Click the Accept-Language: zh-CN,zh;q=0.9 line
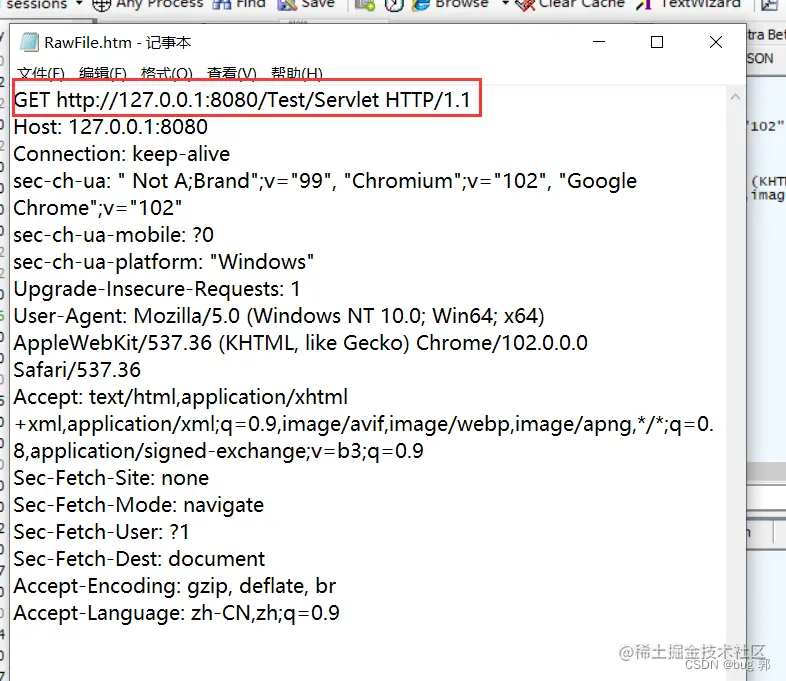 coord(176,613)
